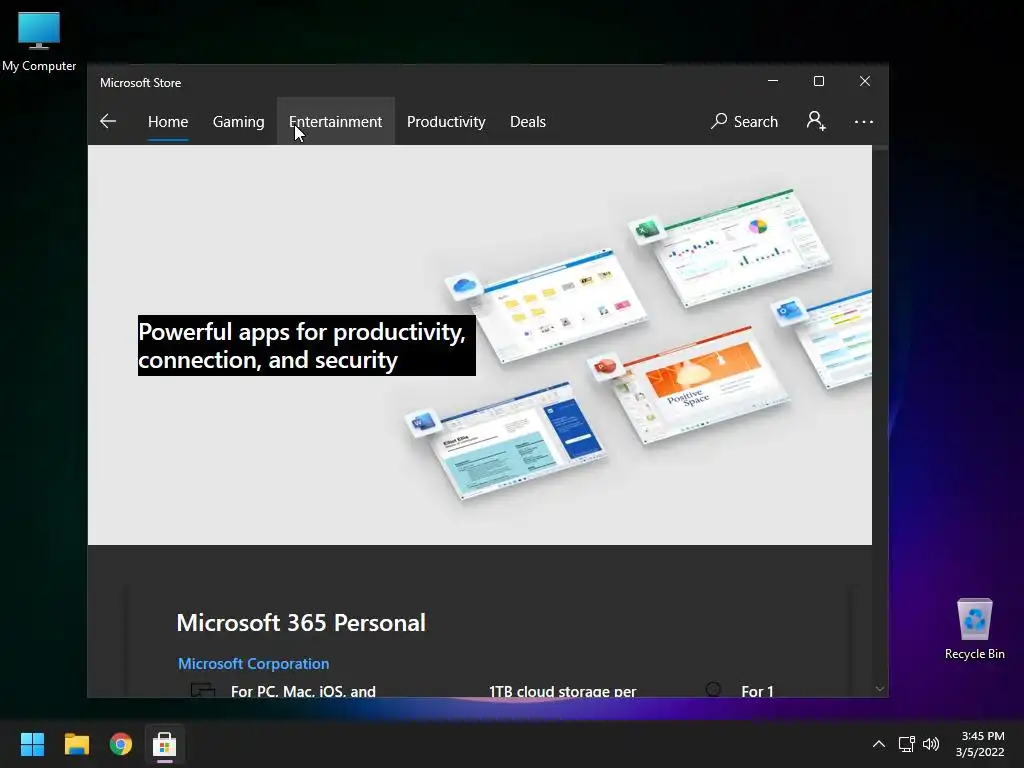
Task: Open the Deals tab
Action: 528,121
